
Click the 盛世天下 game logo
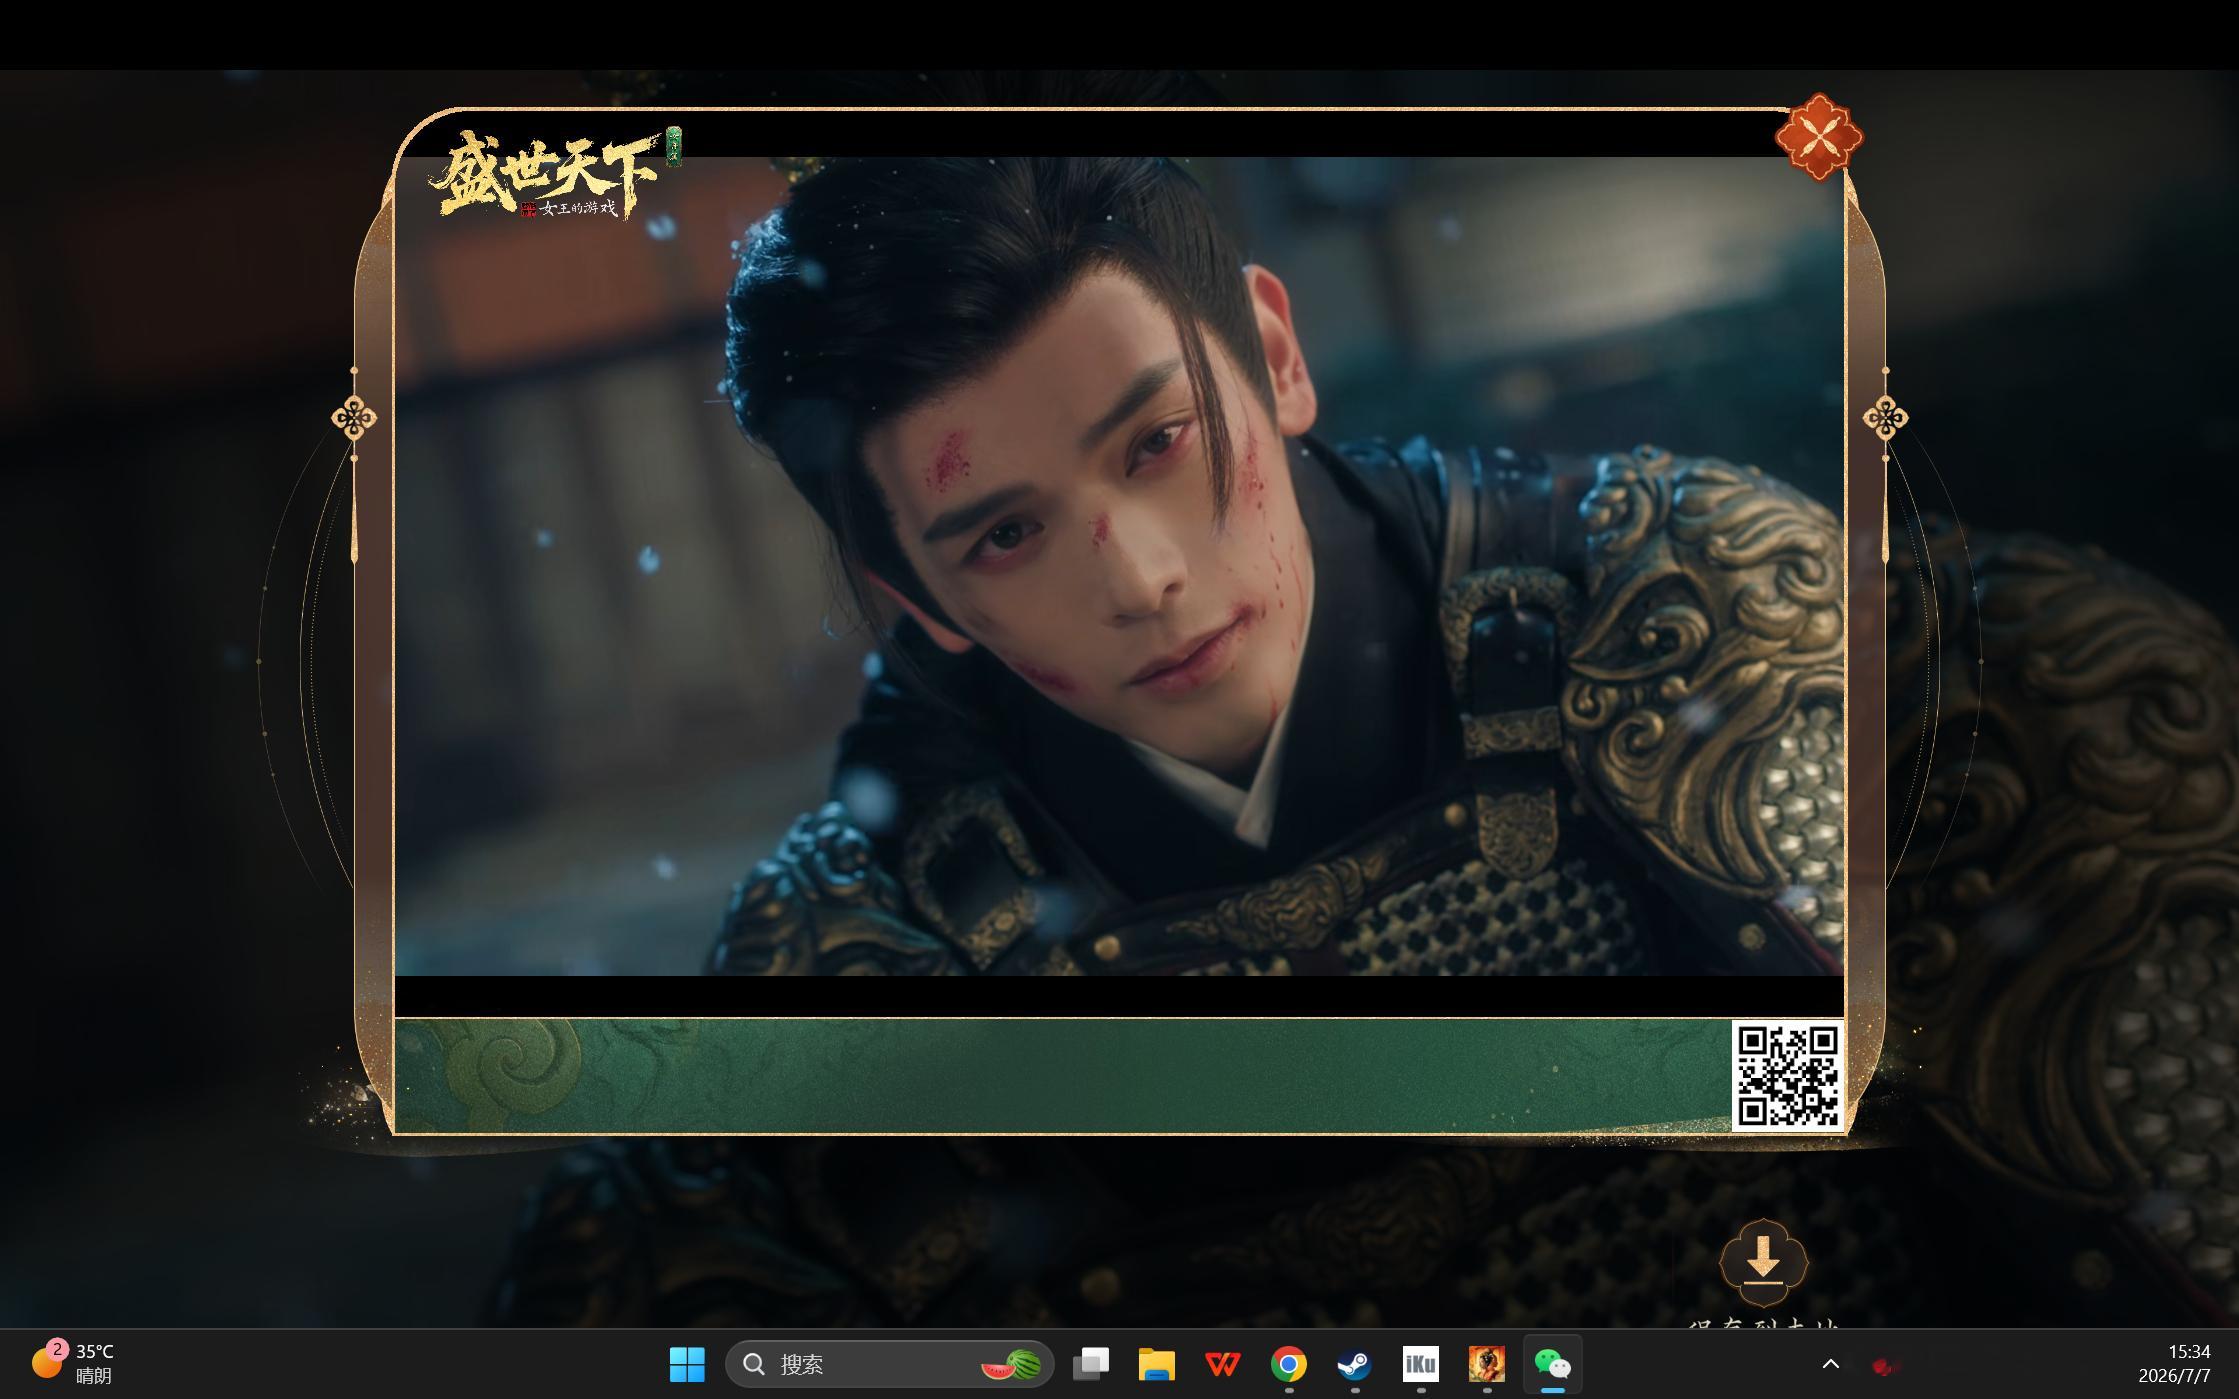[556, 172]
